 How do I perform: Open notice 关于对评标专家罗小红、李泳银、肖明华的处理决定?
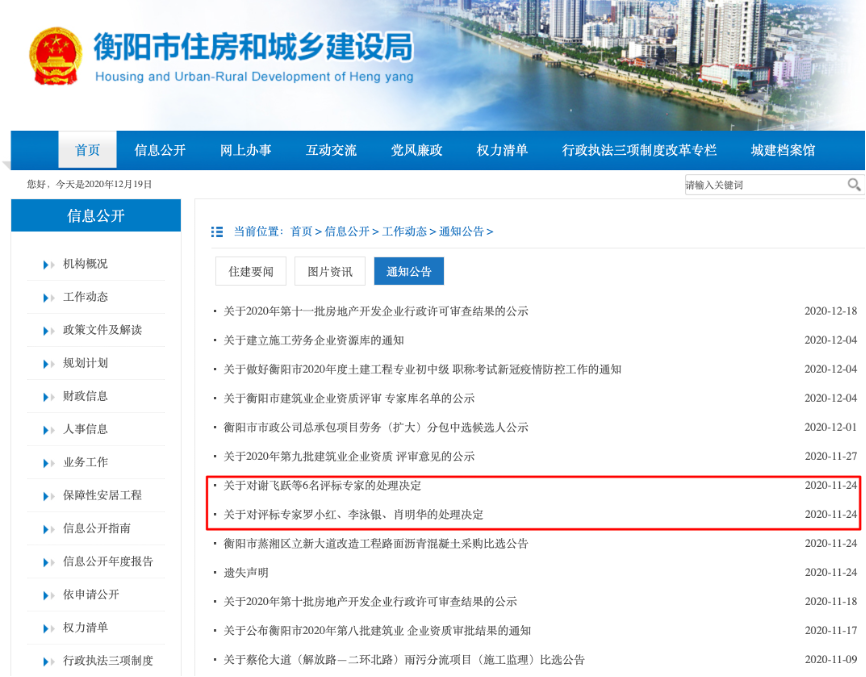coord(353,515)
